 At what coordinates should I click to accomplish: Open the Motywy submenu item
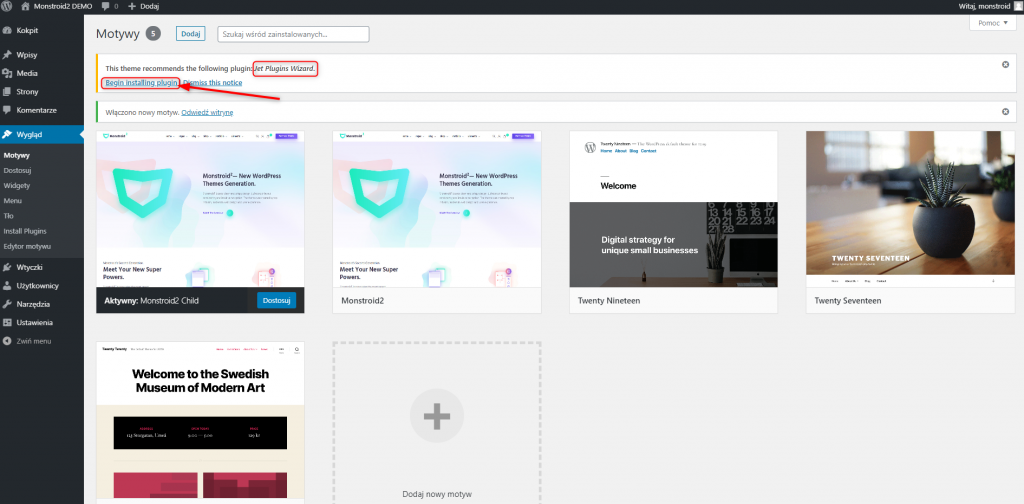click(16, 155)
